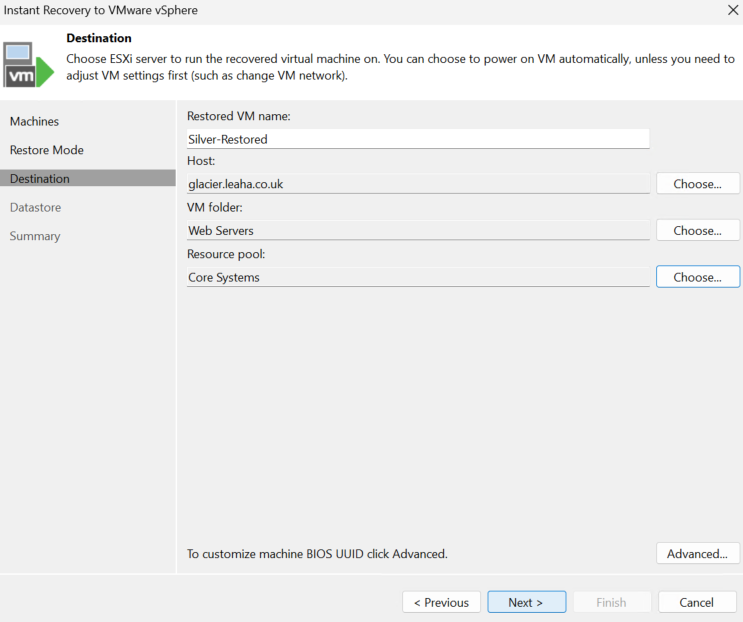Click the 'Host:' label
Image resolution: width=743 pixels, height=622 pixels.
201,161
